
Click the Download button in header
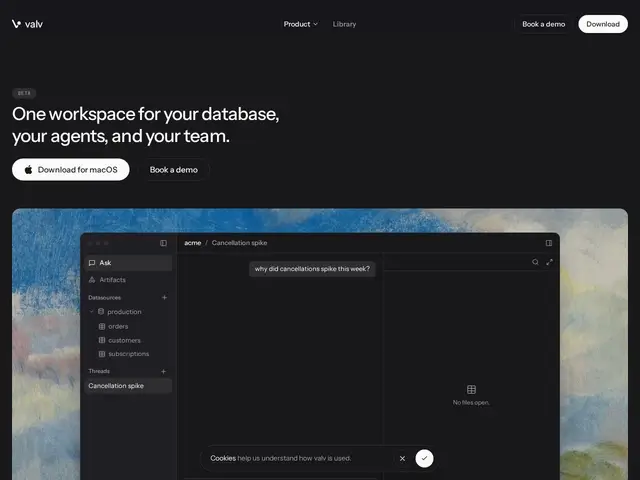click(603, 24)
